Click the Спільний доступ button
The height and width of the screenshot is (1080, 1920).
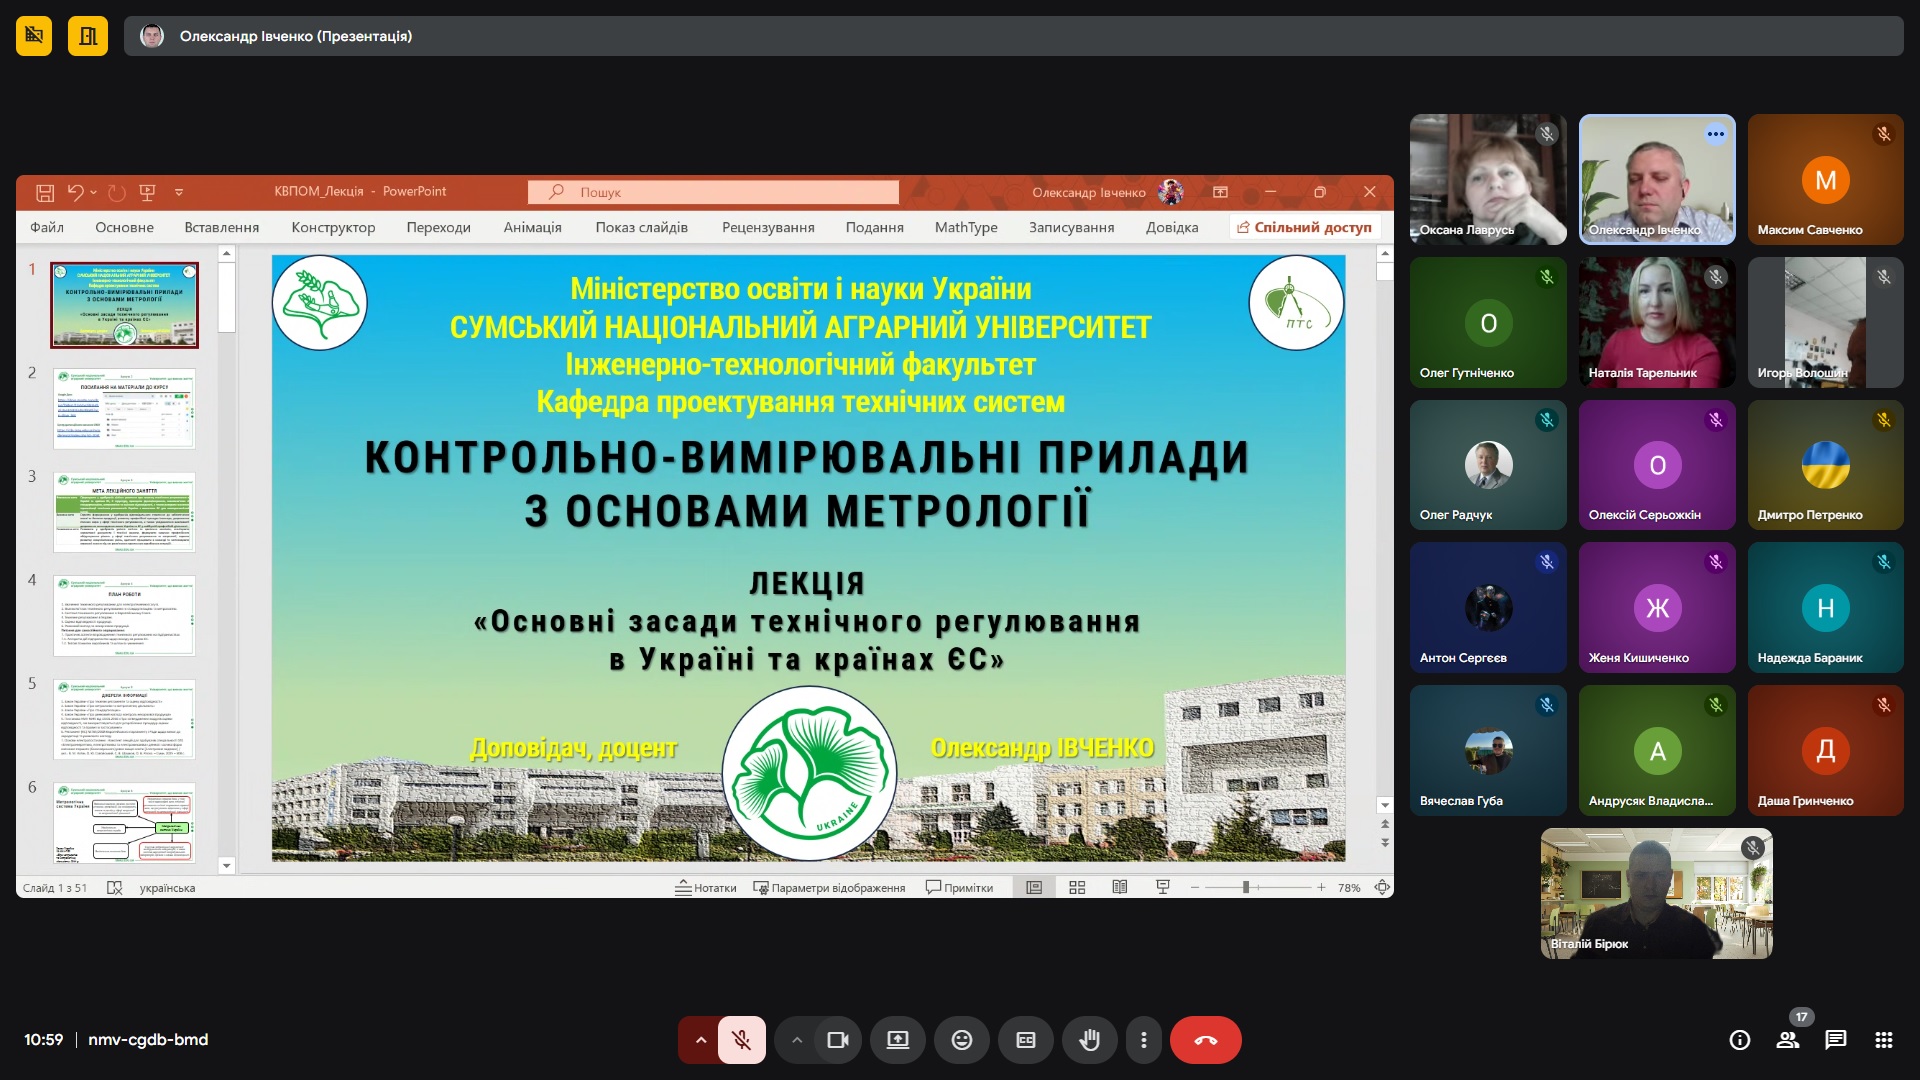click(1304, 227)
